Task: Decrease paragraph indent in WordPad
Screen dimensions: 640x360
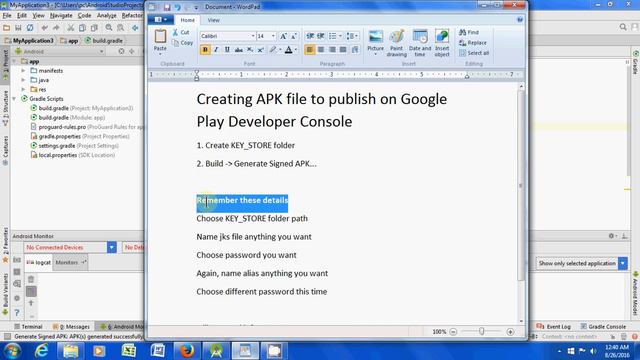Action: tap(310, 36)
